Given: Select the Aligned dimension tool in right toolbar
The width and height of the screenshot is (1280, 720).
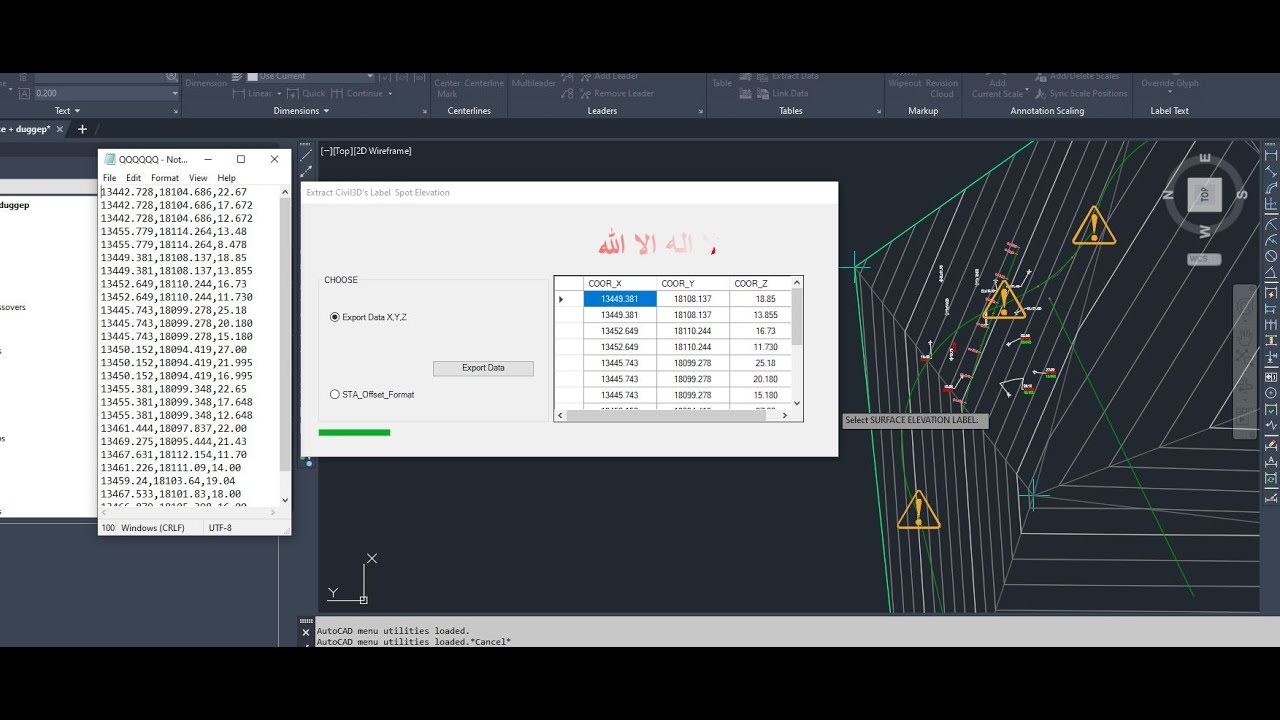Looking at the screenshot, I should [1271, 172].
